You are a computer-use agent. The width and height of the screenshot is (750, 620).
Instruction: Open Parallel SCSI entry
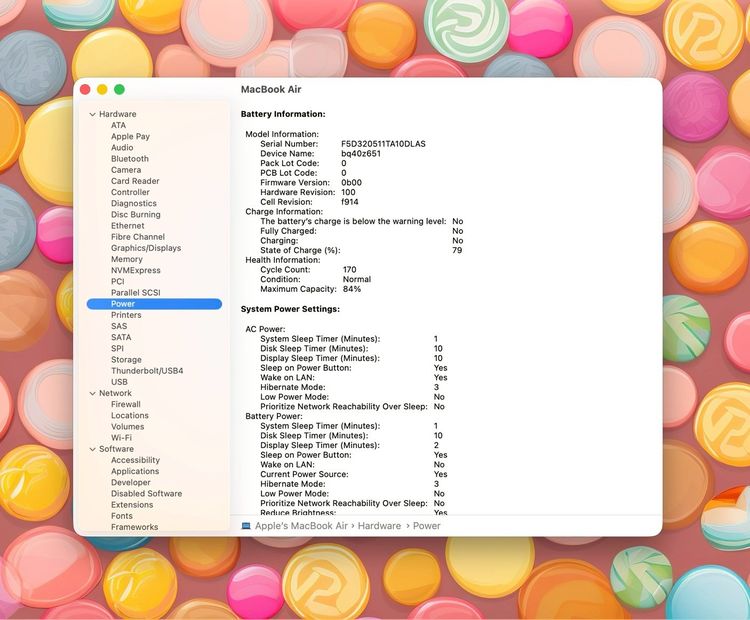coord(136,293)
